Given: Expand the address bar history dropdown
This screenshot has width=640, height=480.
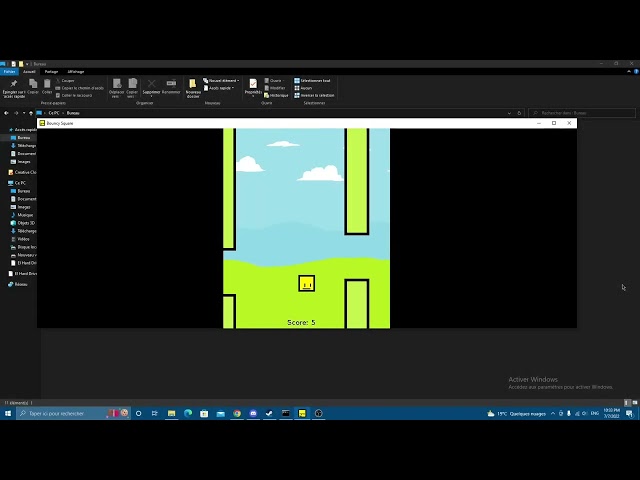Looking at the screenshot, I should [x=509, y=113].
